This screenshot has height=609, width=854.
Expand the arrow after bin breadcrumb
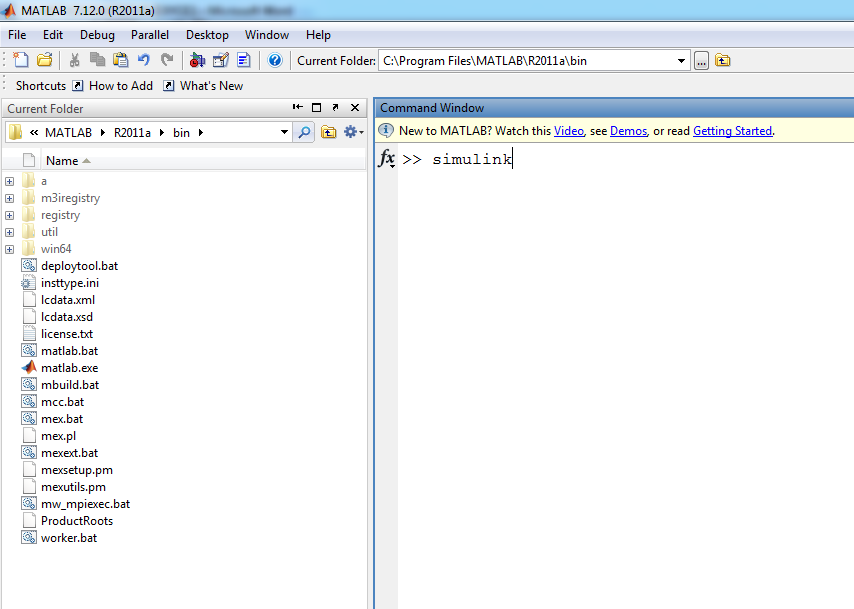pos(201,132)
